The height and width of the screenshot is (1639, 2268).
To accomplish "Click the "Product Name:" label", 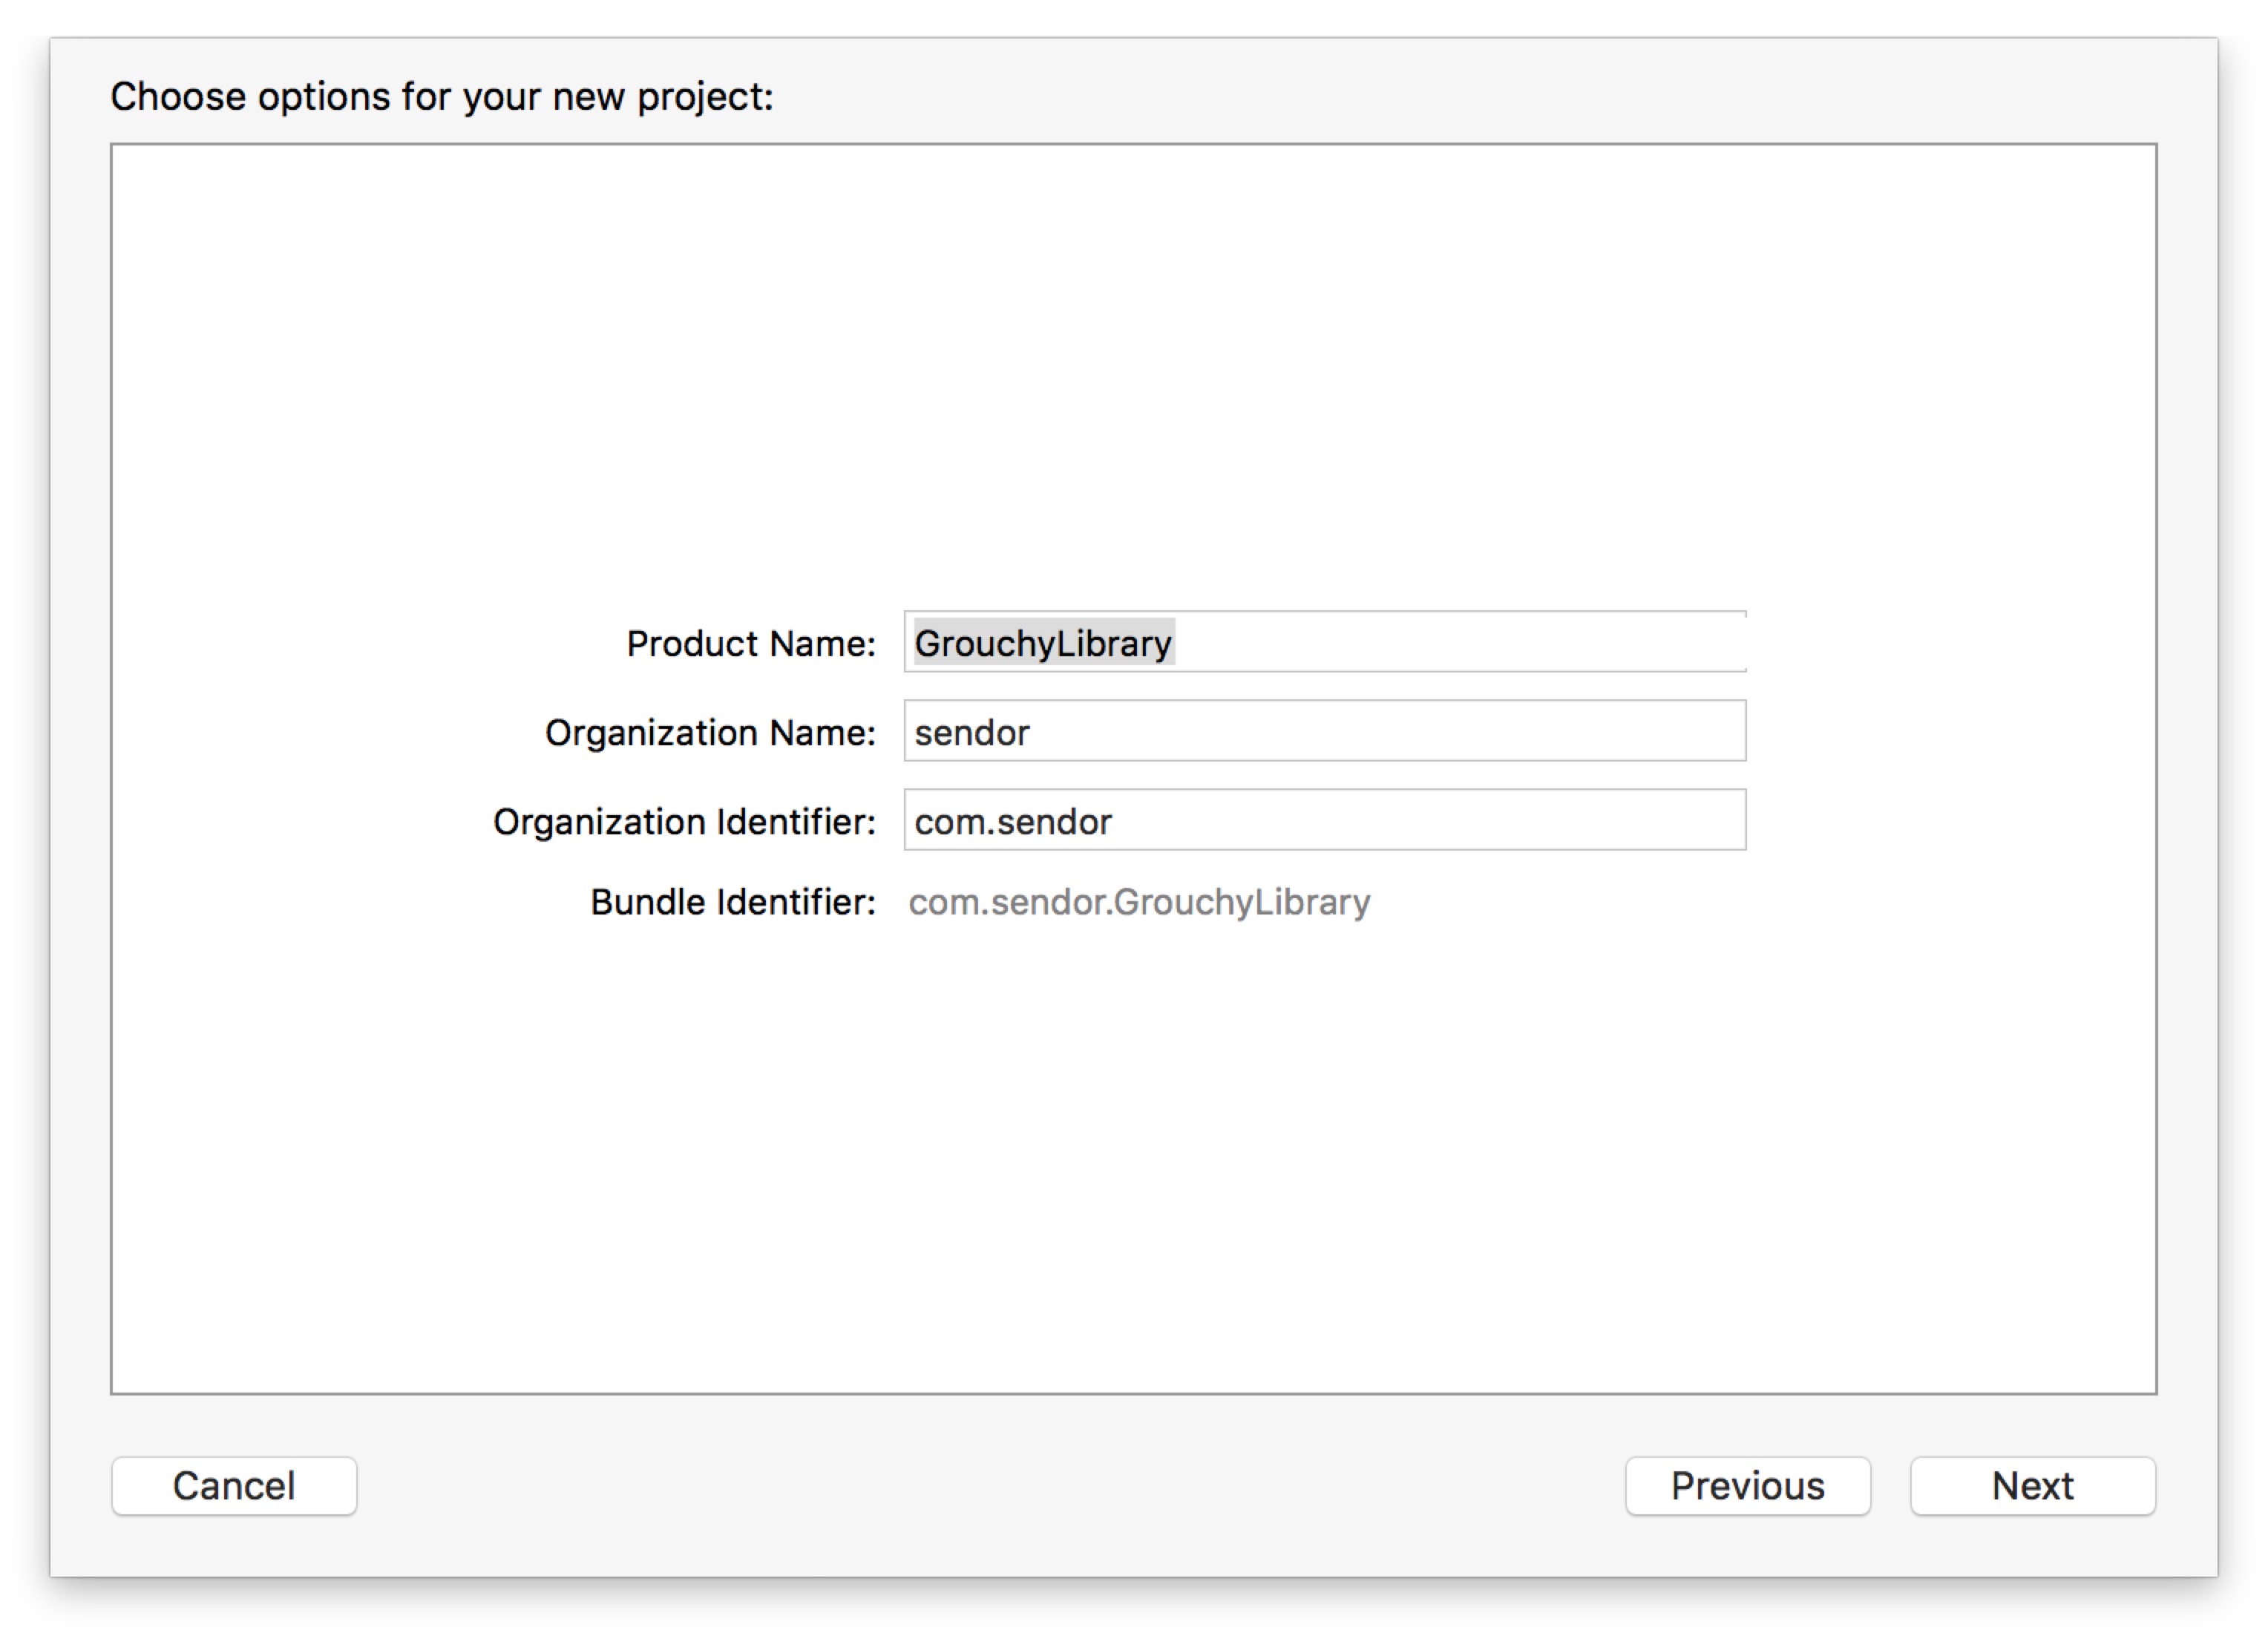I will coord(751,644).
